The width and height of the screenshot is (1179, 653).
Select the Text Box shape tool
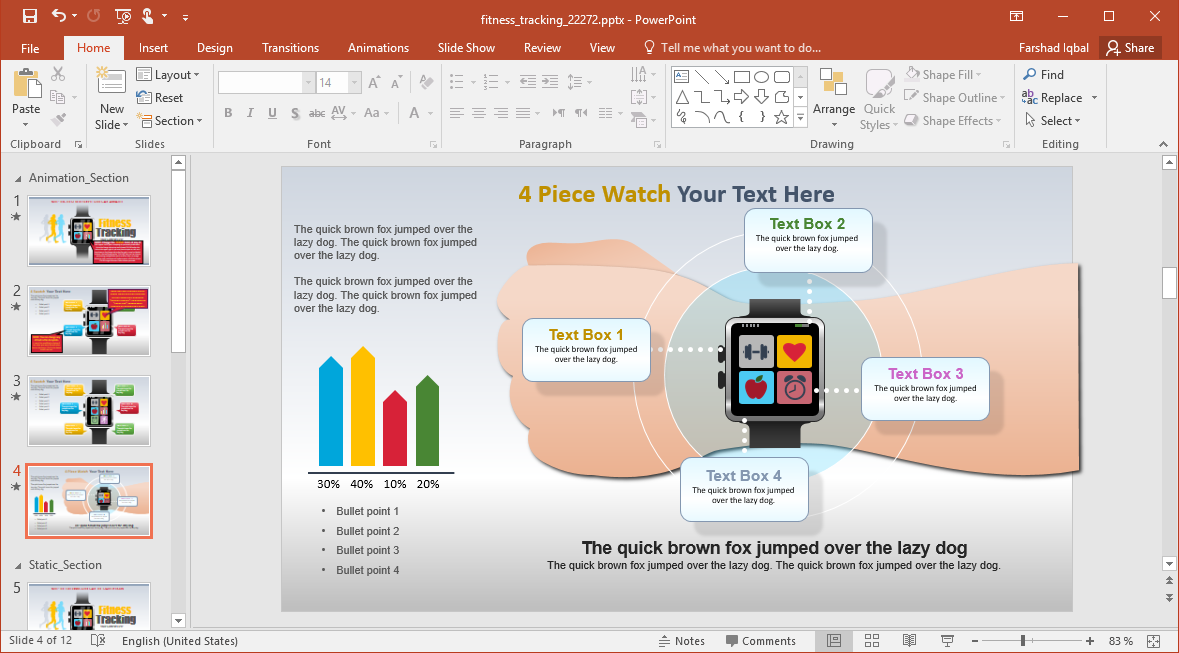pos(681,75)
